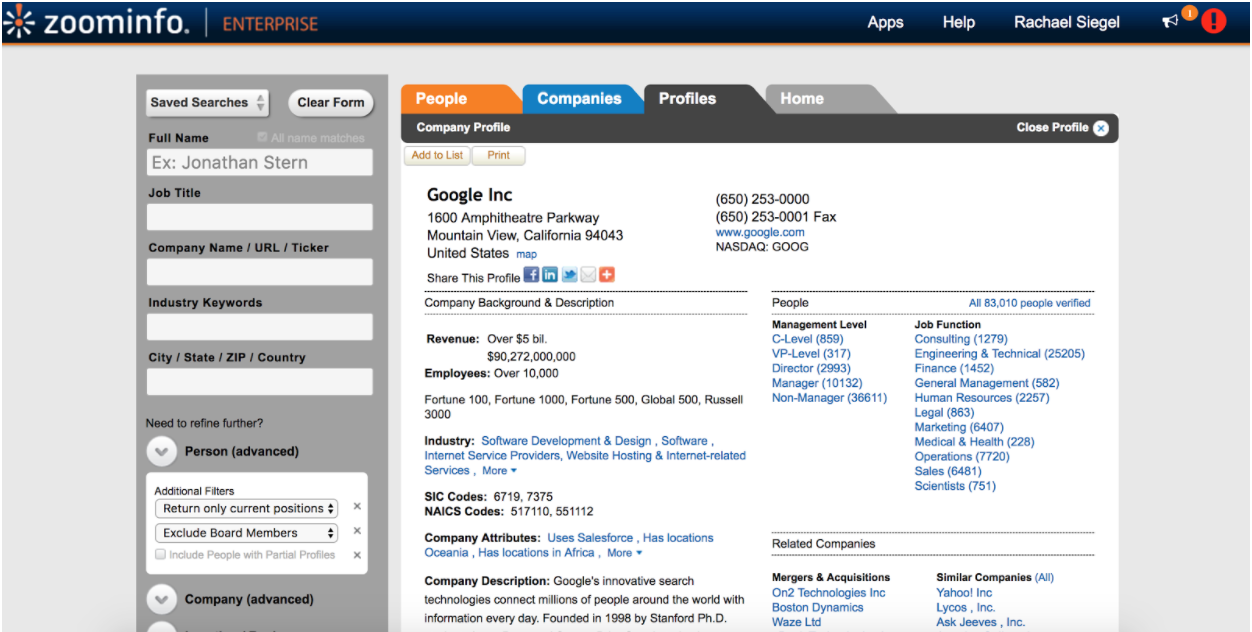Screen dimensions: 1252x632
Task: Open the Legal (863) link
Action: tap(944, 412)
